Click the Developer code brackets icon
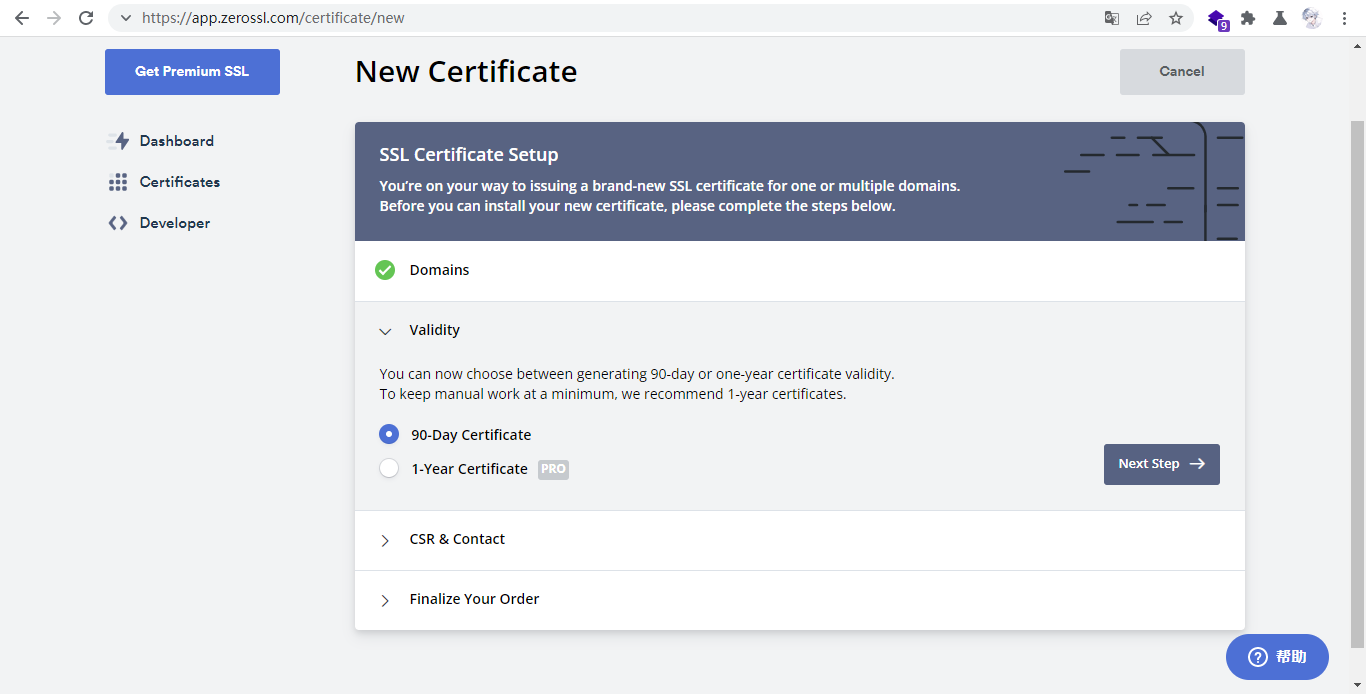Image resolution: width=1366 pixels, height=694 pixels. (118, 223)
